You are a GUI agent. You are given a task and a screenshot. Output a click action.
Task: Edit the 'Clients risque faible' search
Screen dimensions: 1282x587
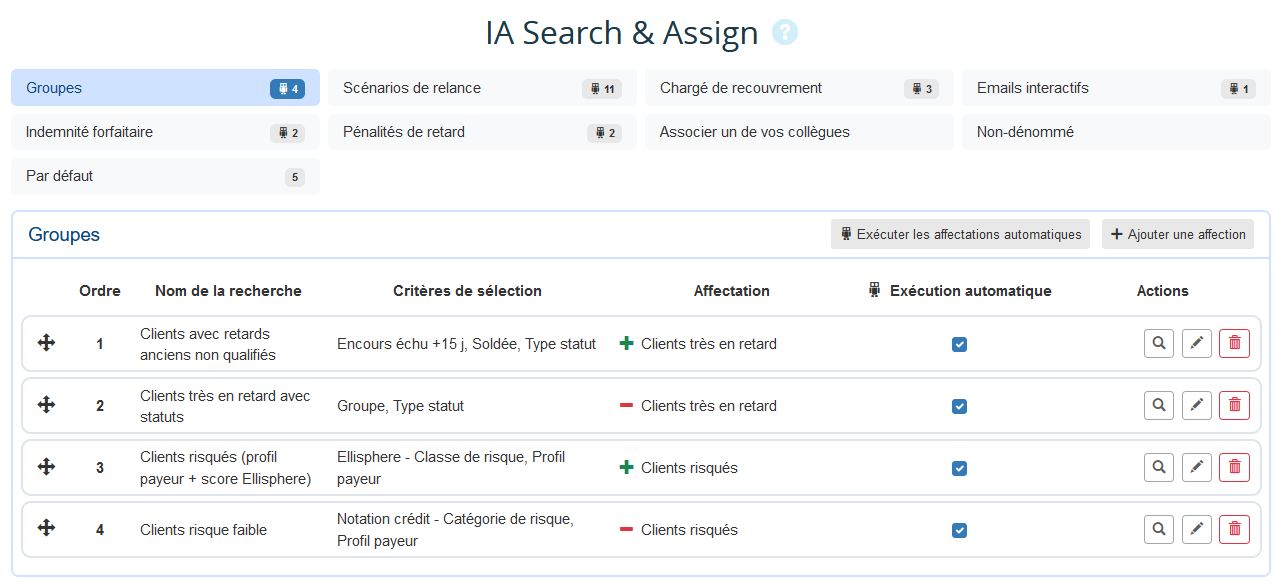[1197, 530]
